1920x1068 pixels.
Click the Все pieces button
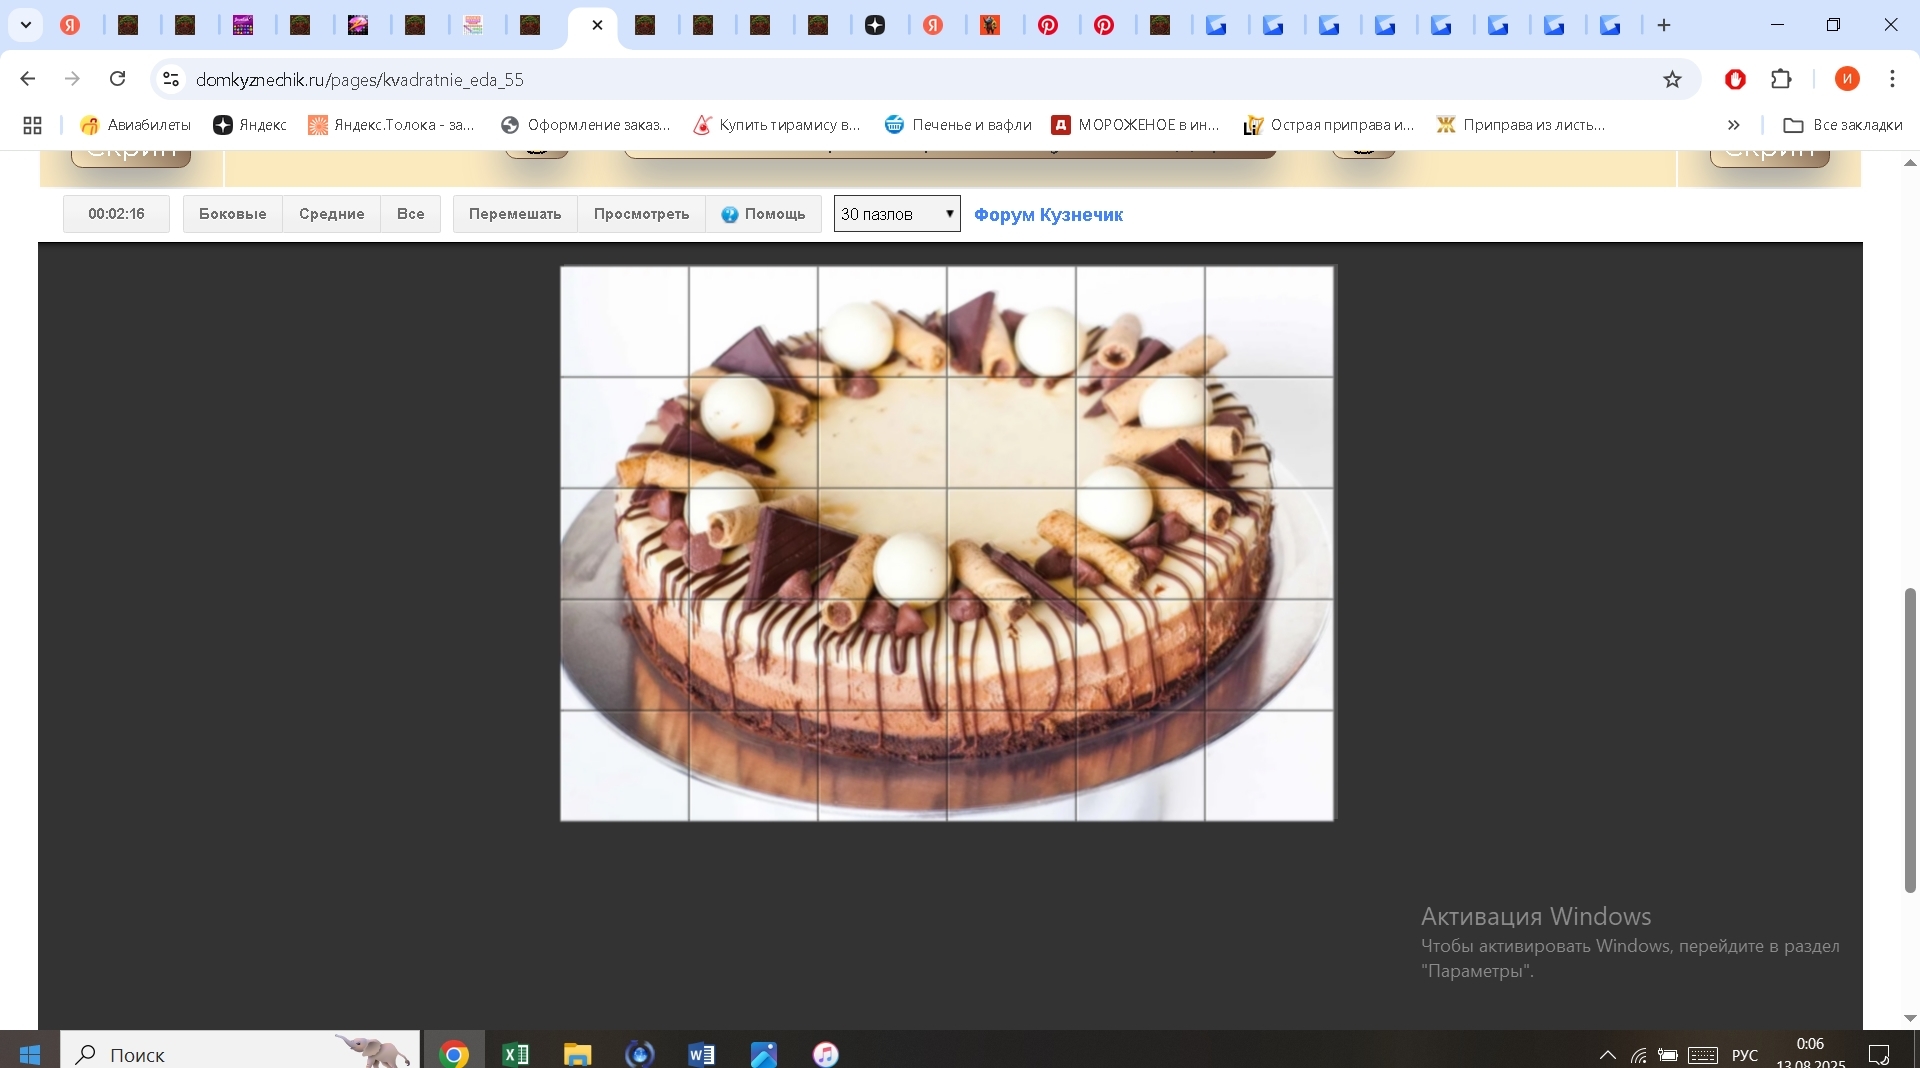point(411,214)
